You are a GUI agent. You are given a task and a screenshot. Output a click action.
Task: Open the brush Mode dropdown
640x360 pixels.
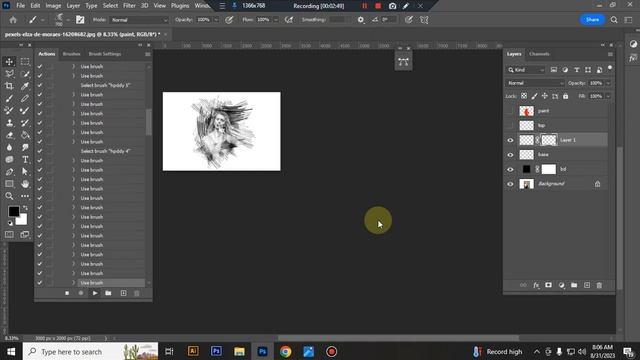point(139,20)
